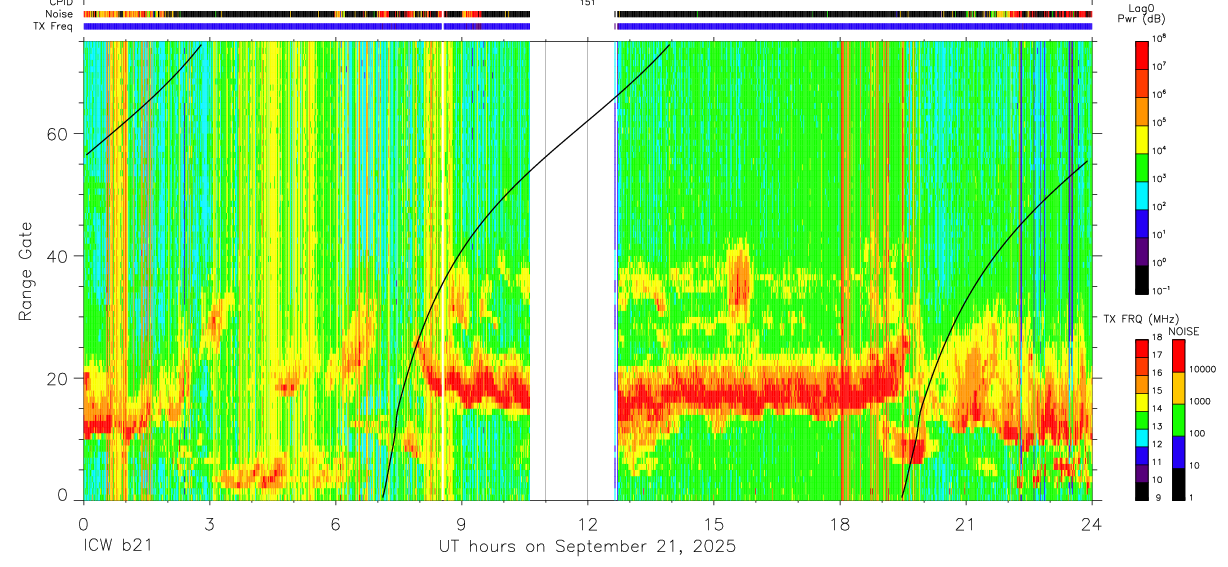The height and width of the screenshot is (567, 1228).
Task: Click the data gap between 11 and 12.5 UT
Action: [x=571, y=270]
